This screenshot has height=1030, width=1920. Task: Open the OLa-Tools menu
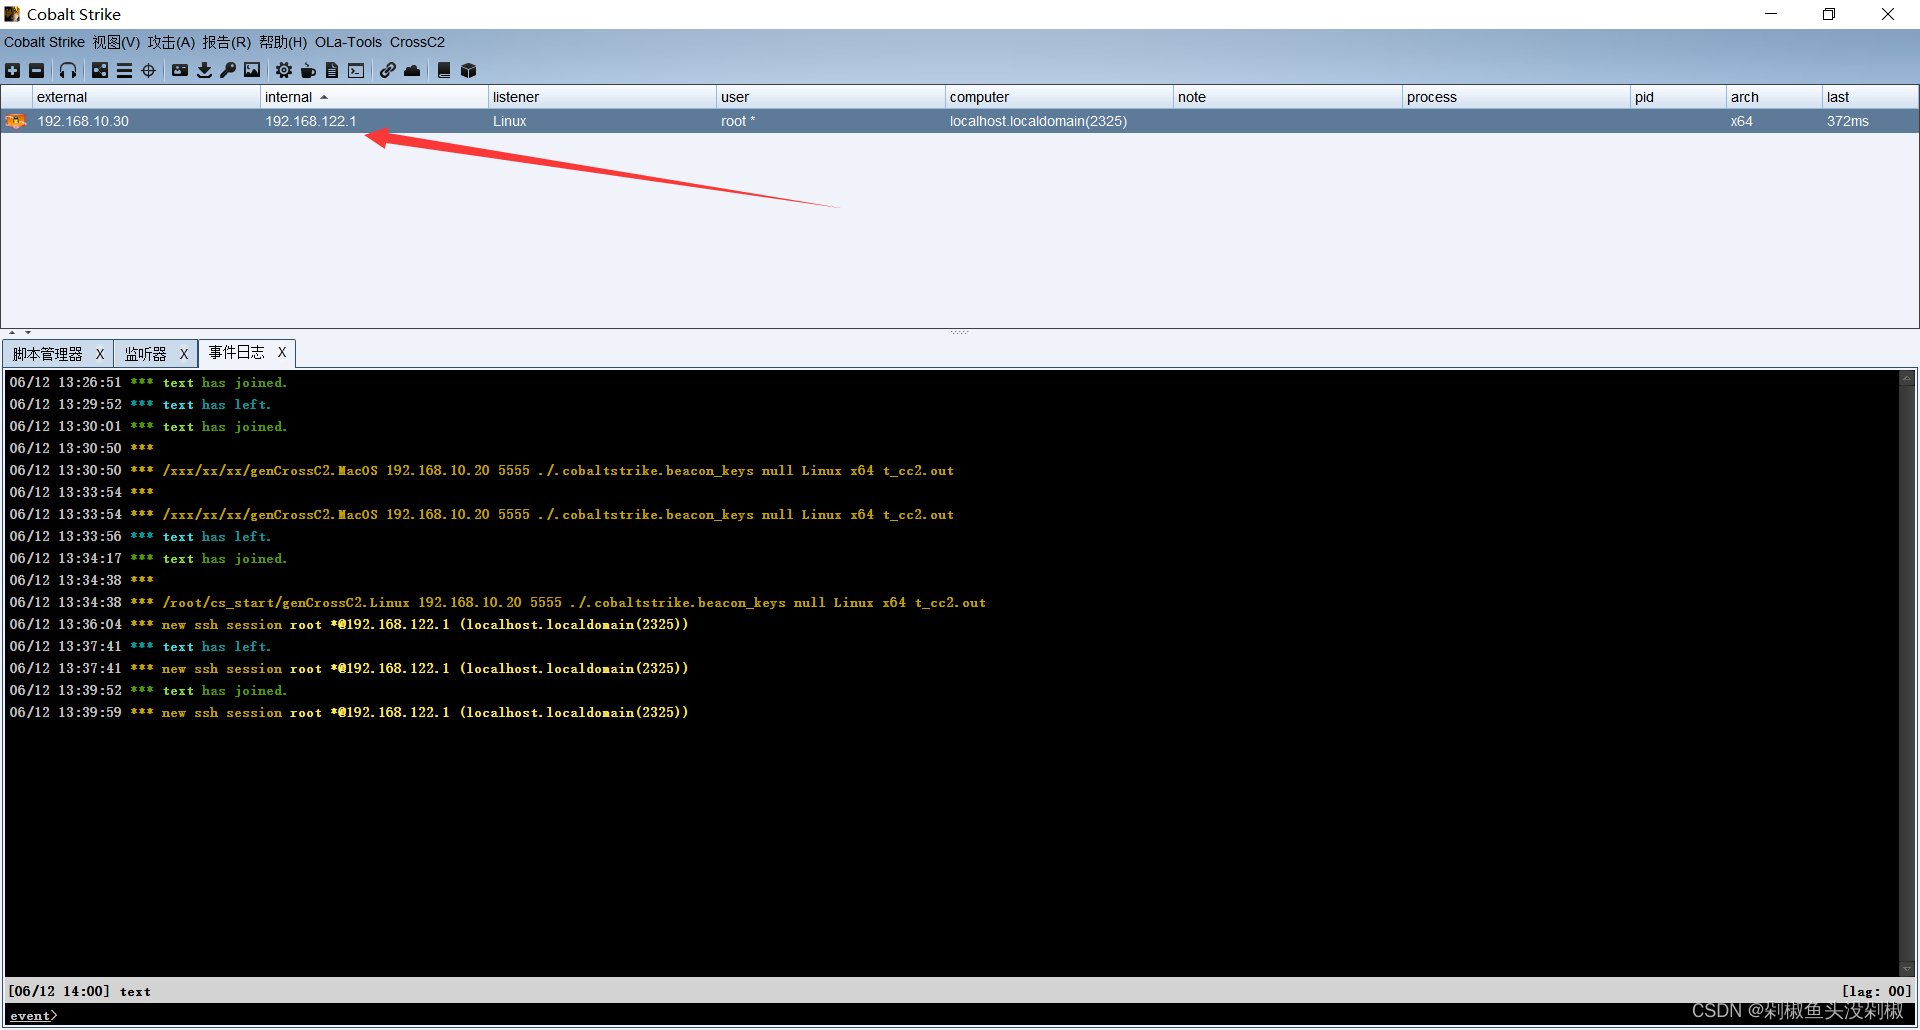[x=348, y=42]
